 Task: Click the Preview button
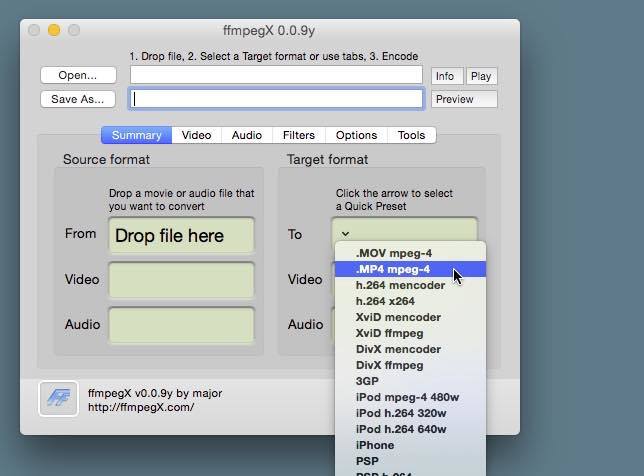click(x=464, y=99)
